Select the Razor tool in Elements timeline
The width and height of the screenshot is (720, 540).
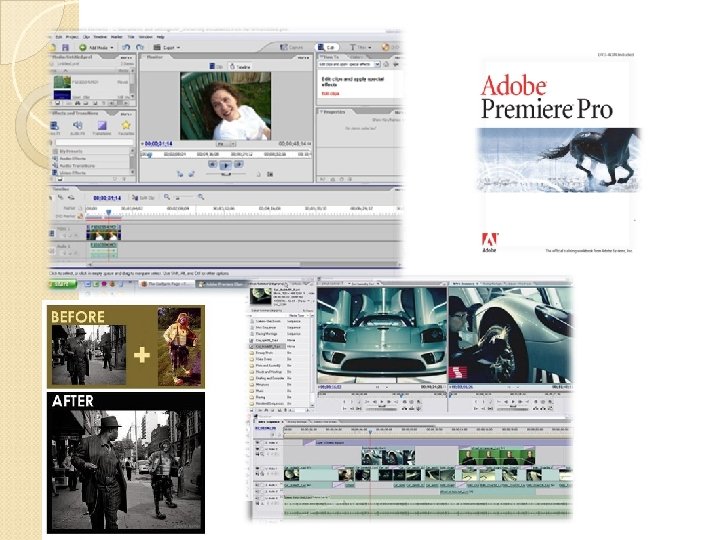61,197
